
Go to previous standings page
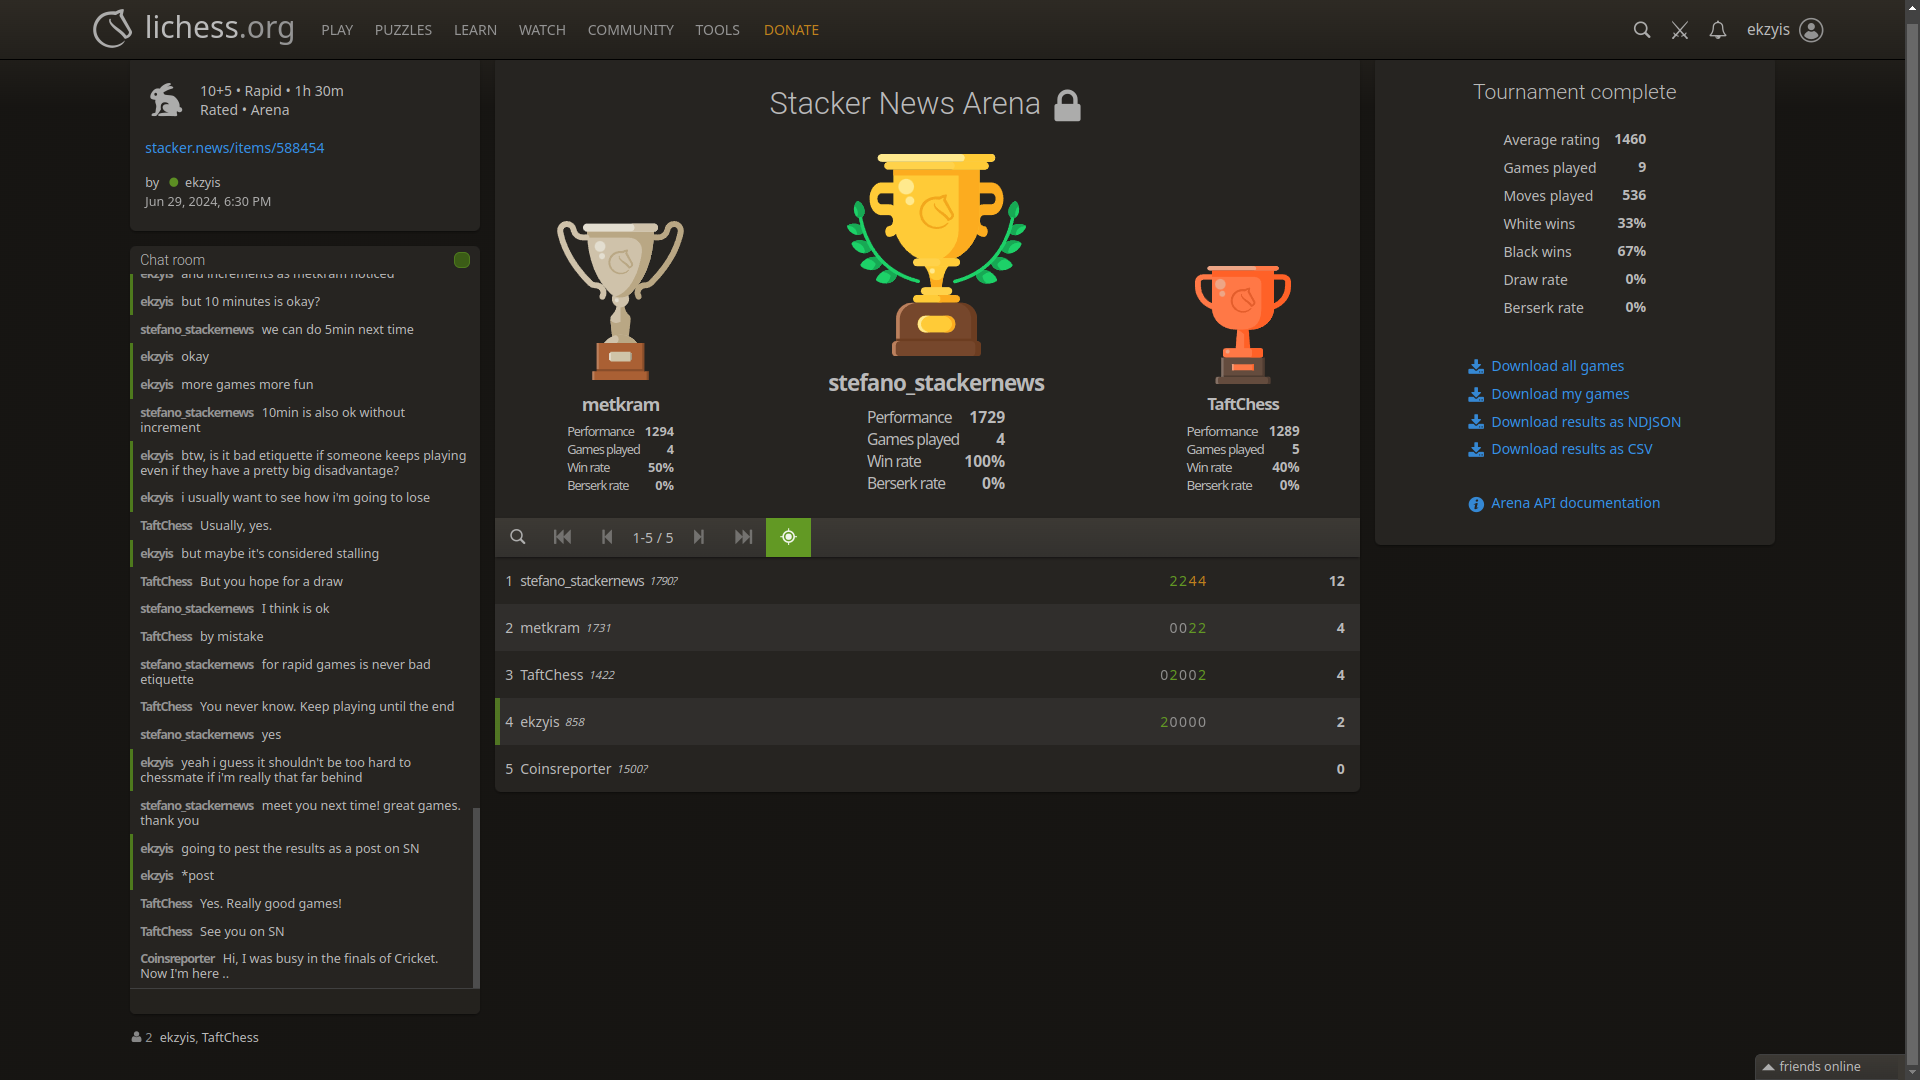pos(607,537)
